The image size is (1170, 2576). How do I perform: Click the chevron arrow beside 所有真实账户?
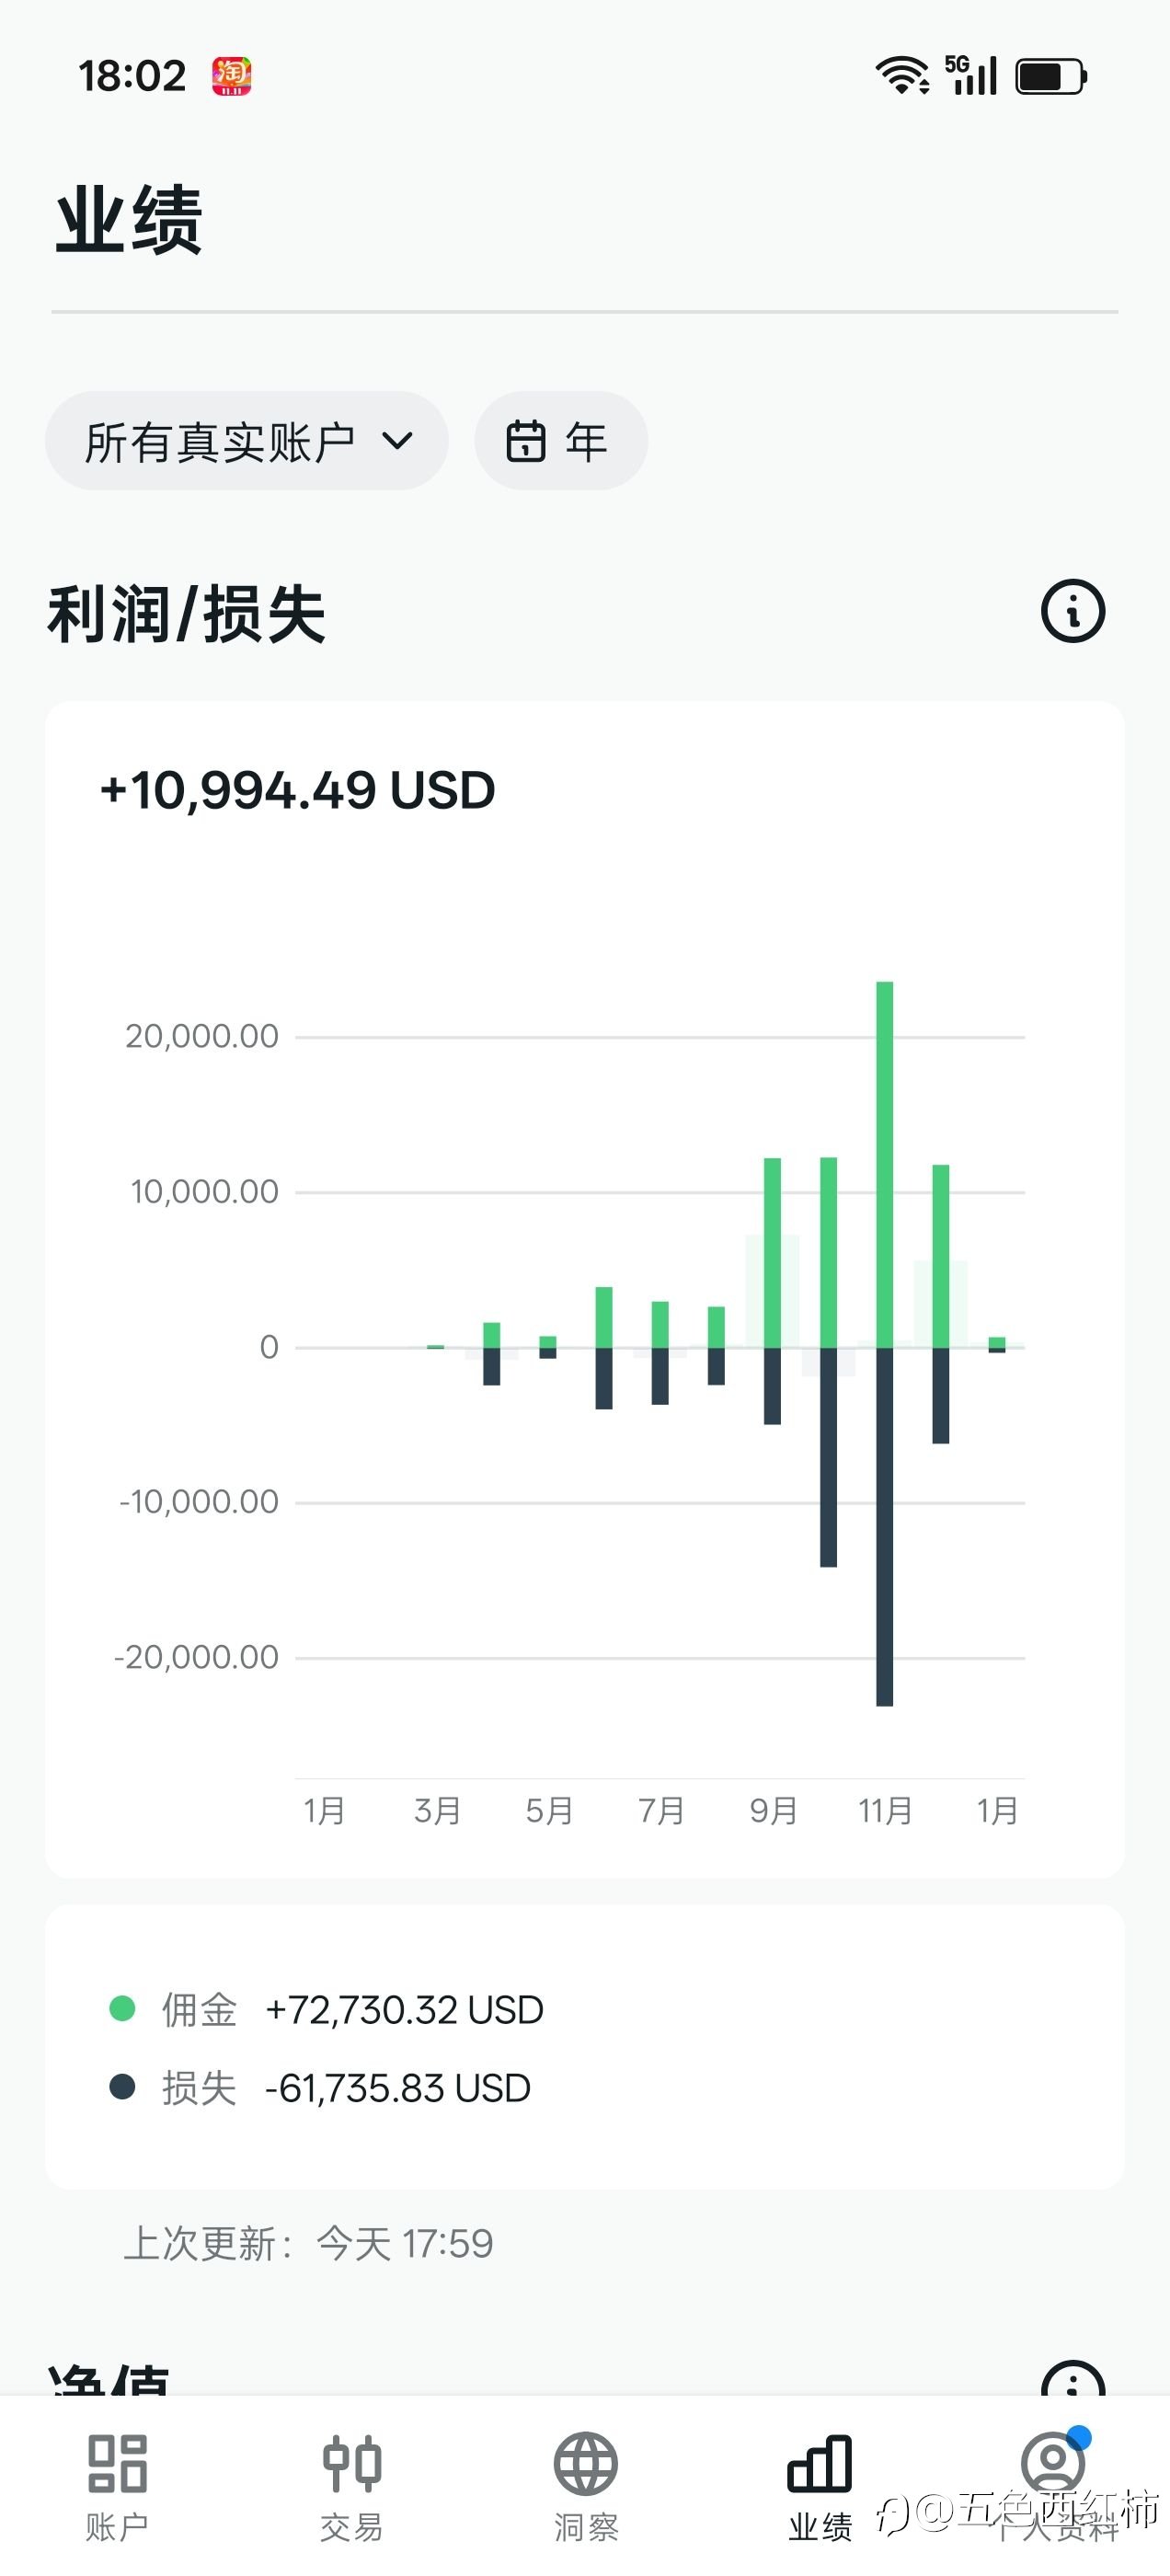tap(398, 441)
